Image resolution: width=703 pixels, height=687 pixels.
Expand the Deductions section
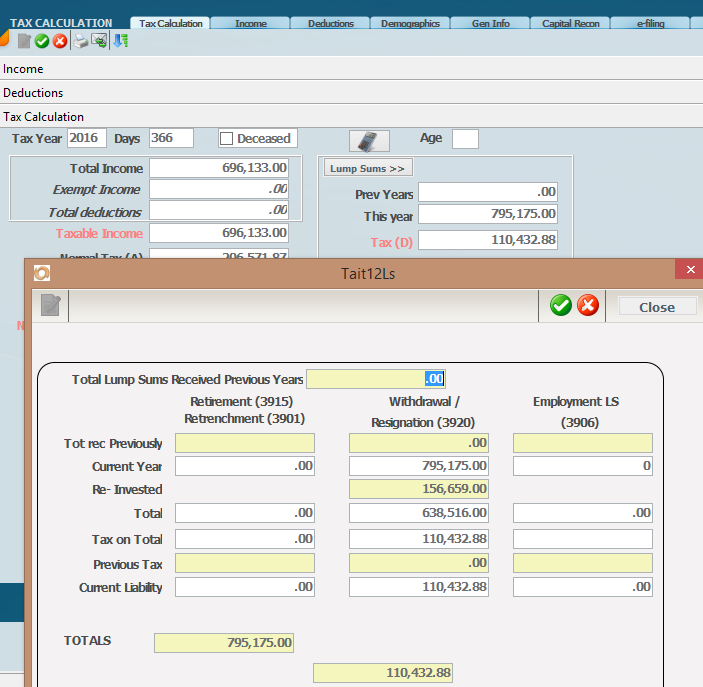tap(33, 93)
